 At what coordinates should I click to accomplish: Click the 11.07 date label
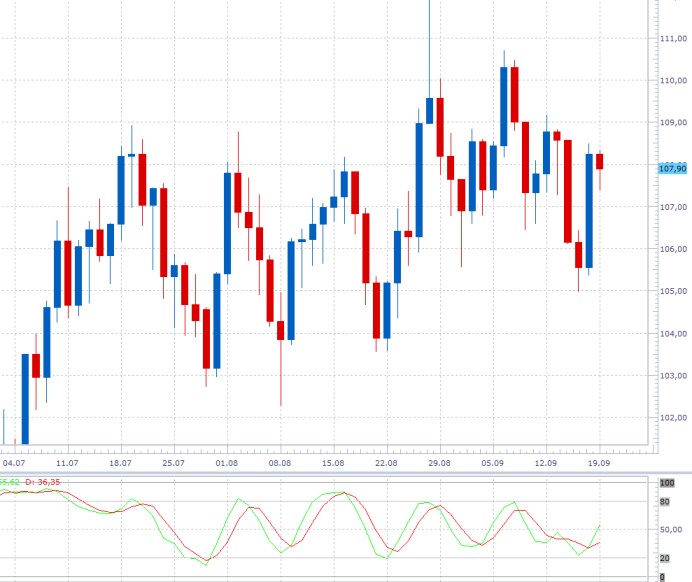click(x=67, y=463)
